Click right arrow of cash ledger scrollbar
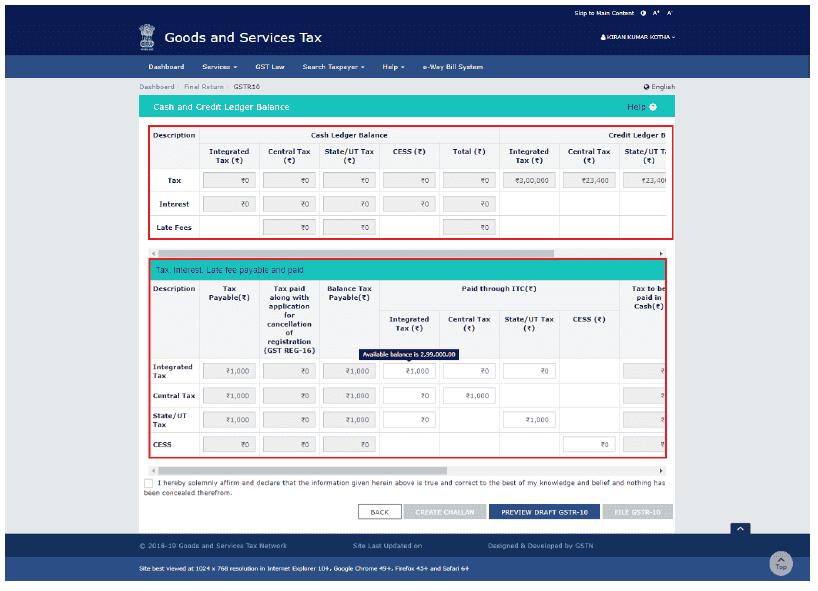The width and height of the screenshot is (818, 591). click(x=661, y=254)
